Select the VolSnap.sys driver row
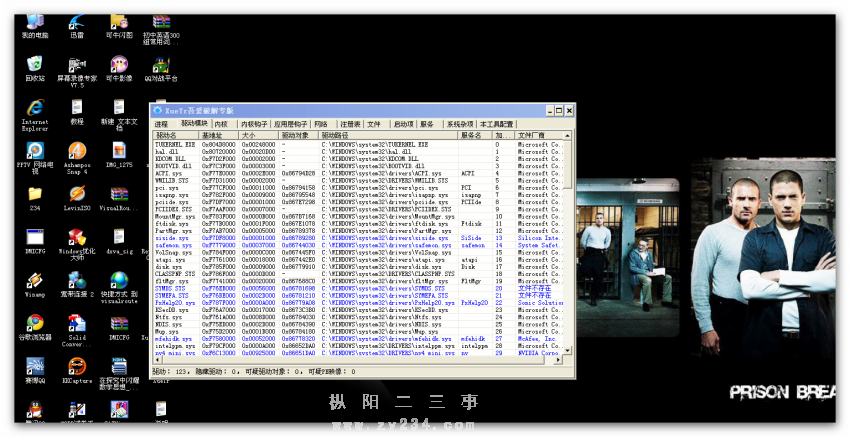The width and height of the screenshot is (850, 437). [358, 253]
